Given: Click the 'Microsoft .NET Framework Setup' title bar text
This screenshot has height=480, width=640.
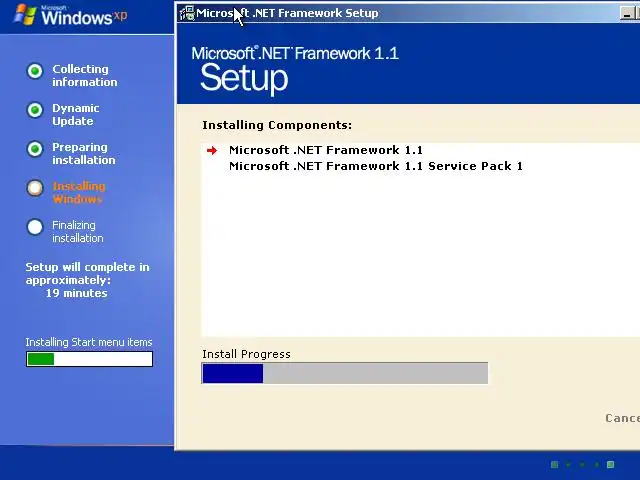Looking at the screenshot, I should [x=287, y=13].
